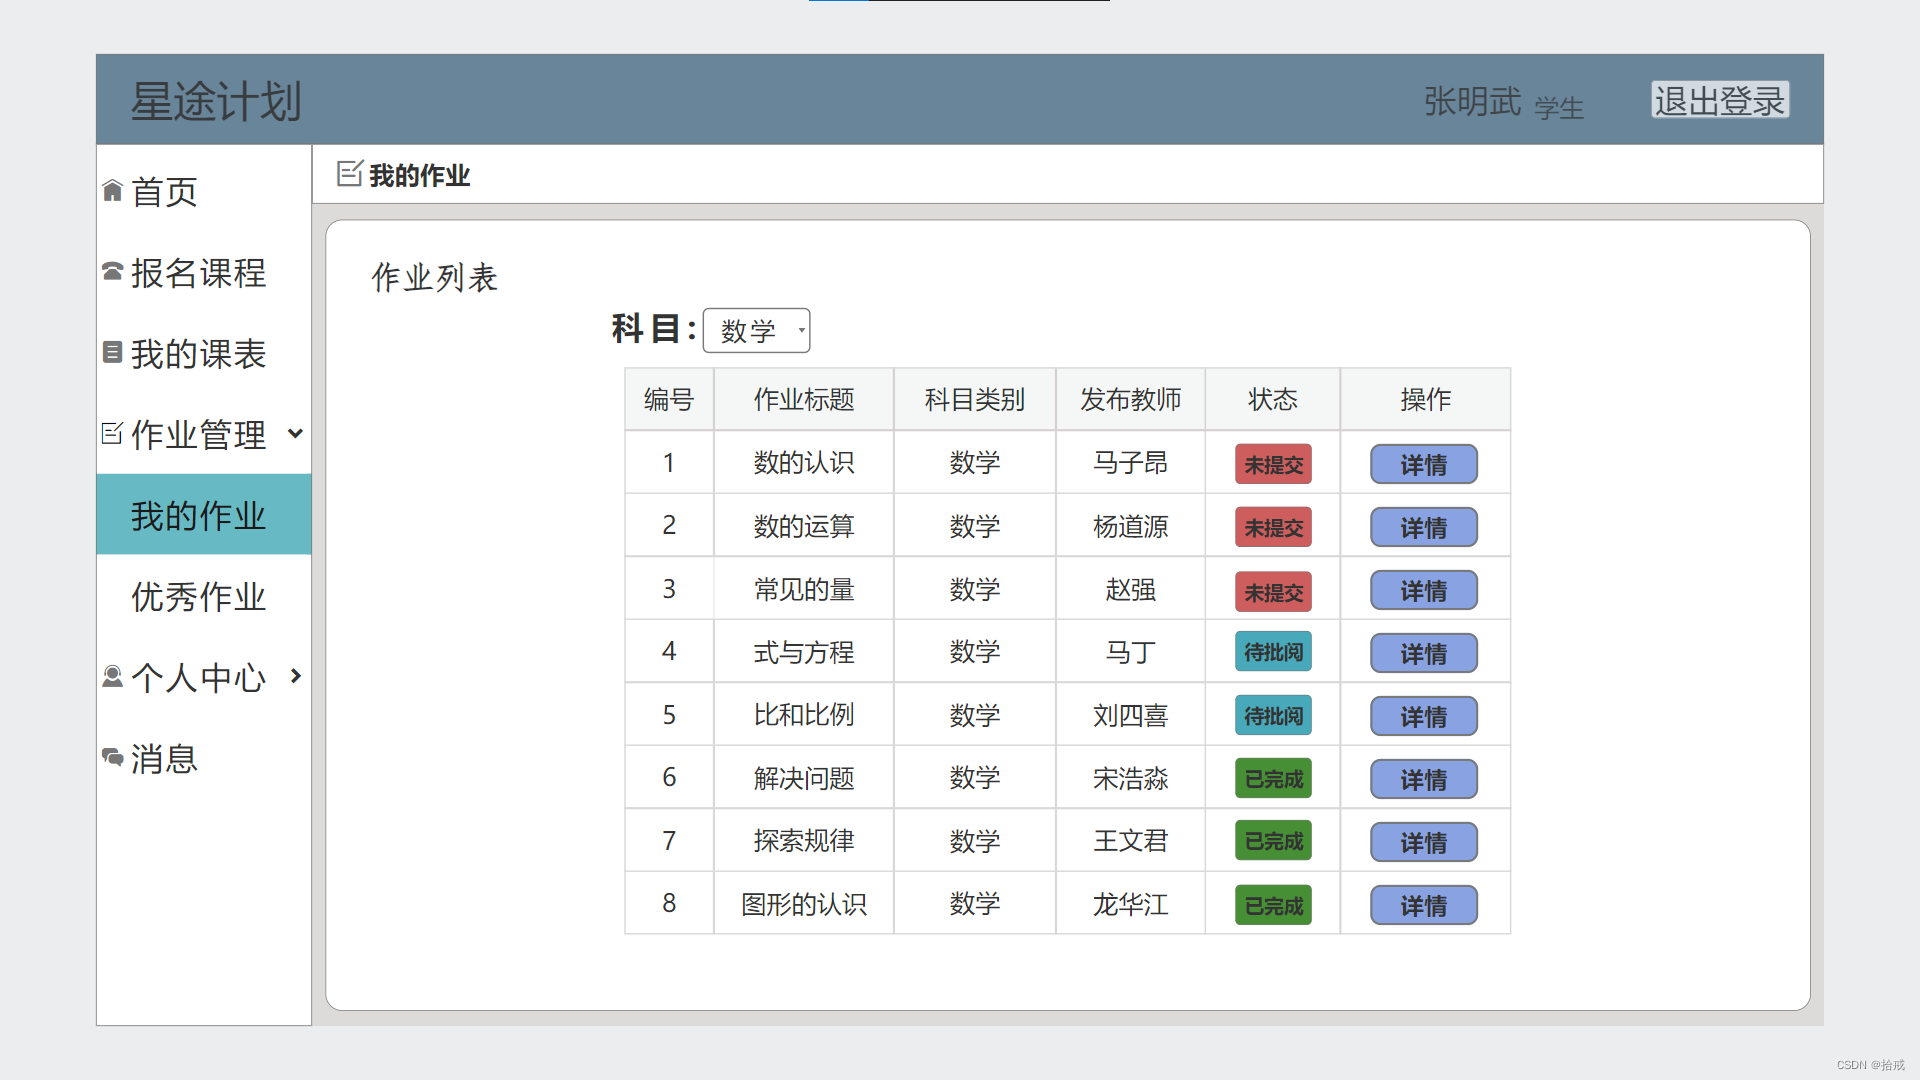Click the 退出登录 logout button
1920x1080 pixels.
[1719, 100]
